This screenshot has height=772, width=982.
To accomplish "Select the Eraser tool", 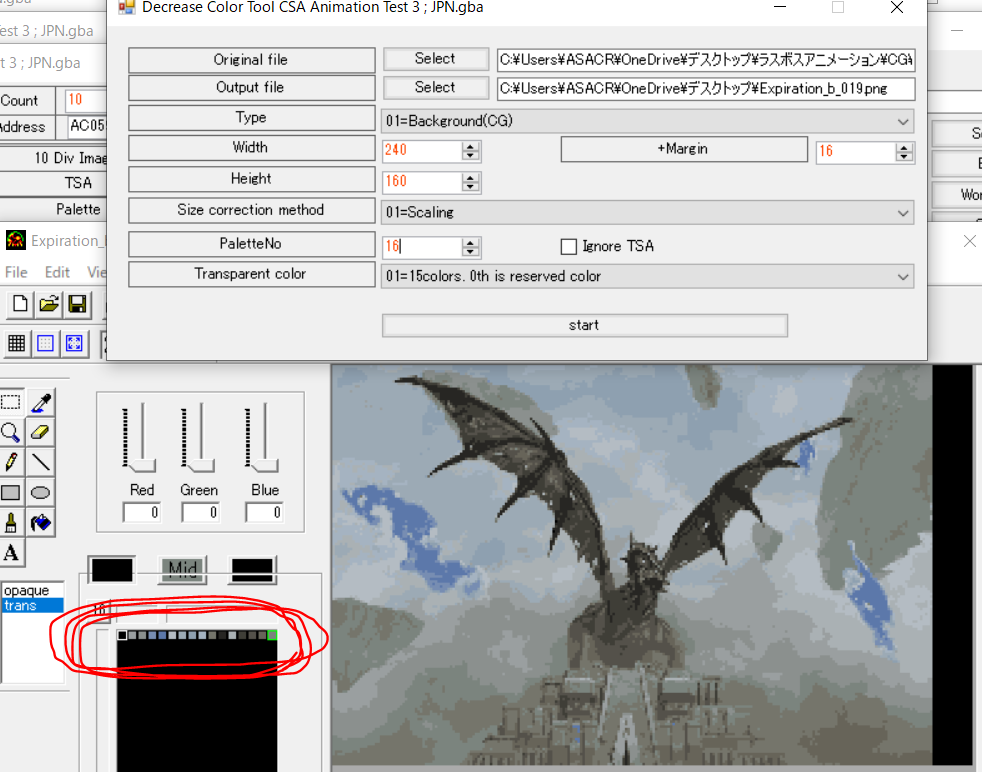I will [x=40, y=432].
